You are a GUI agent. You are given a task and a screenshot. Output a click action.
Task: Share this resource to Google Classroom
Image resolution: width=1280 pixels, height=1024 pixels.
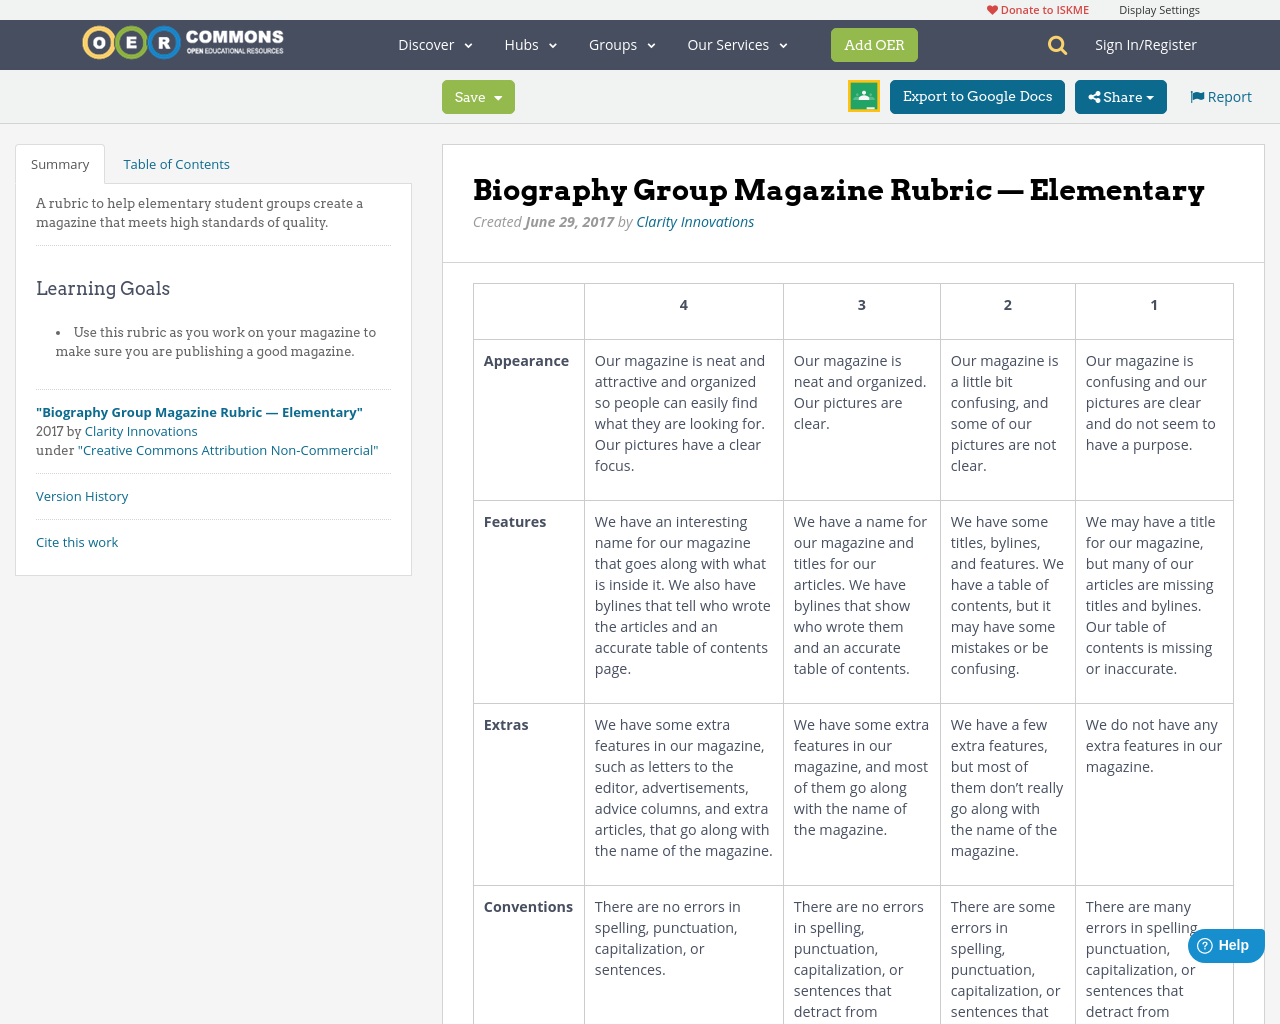863,95
